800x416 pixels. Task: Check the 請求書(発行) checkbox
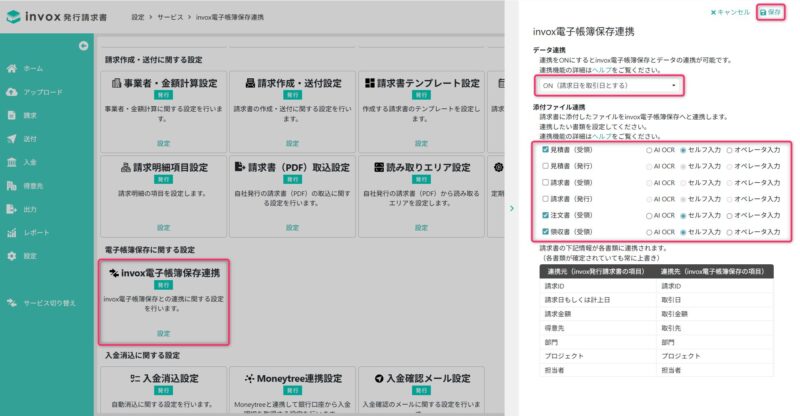[545, 199]
